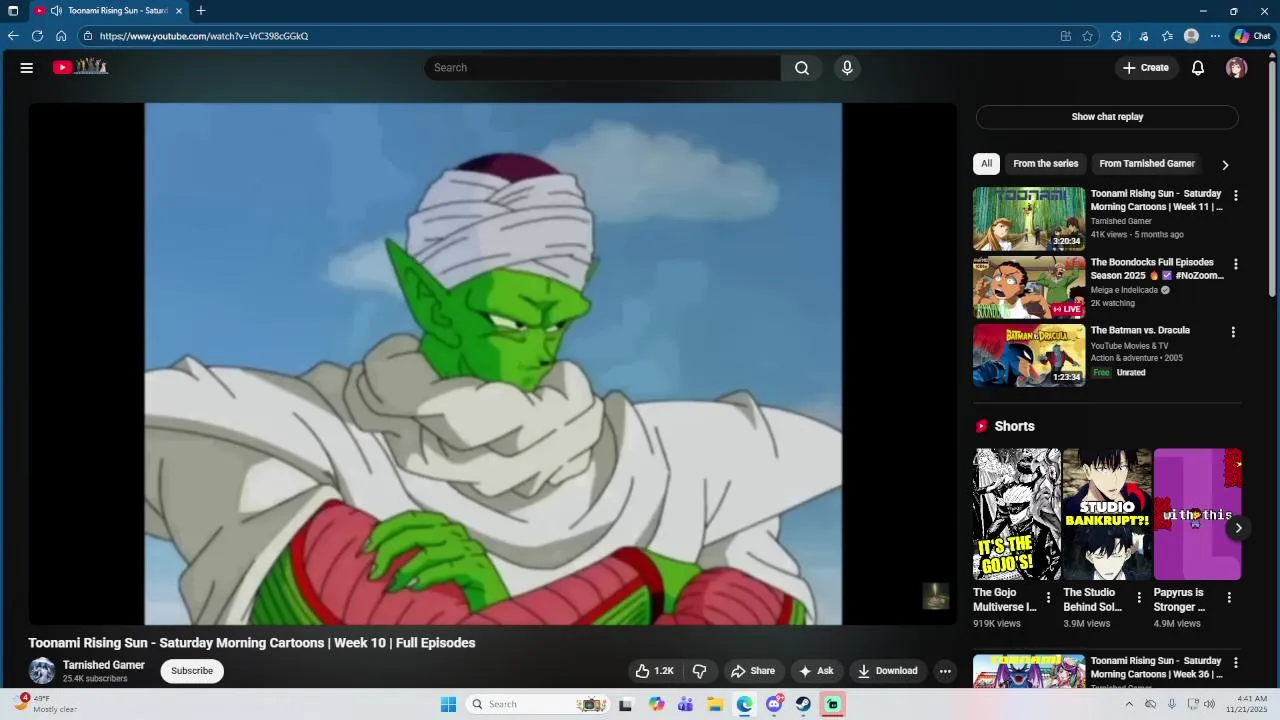Click the Ask button
The width and height of the screenshot is (1280, 720).
coord(816,671)
